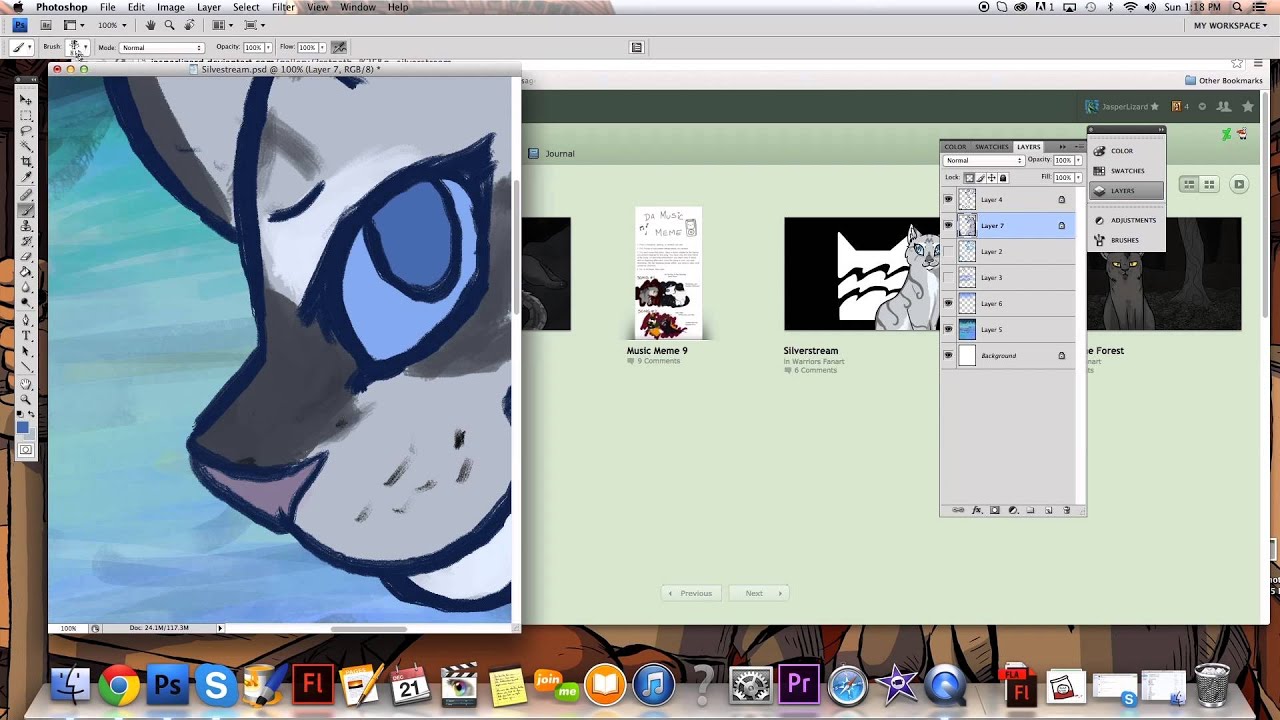
Task: Select the Paint Bucket tool
Action: click(26, 271)
